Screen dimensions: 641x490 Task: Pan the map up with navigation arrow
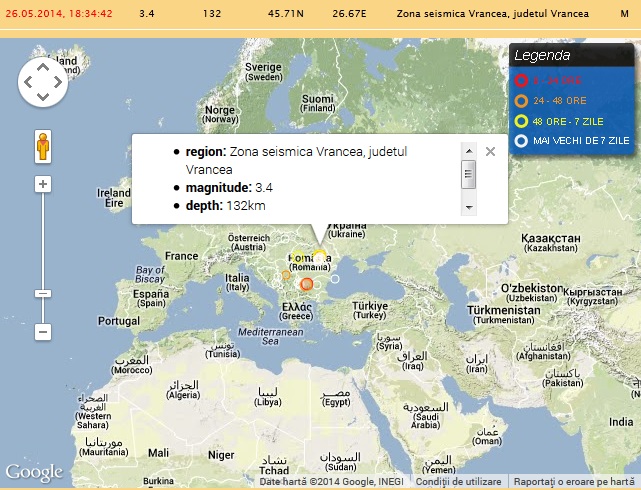43,68
